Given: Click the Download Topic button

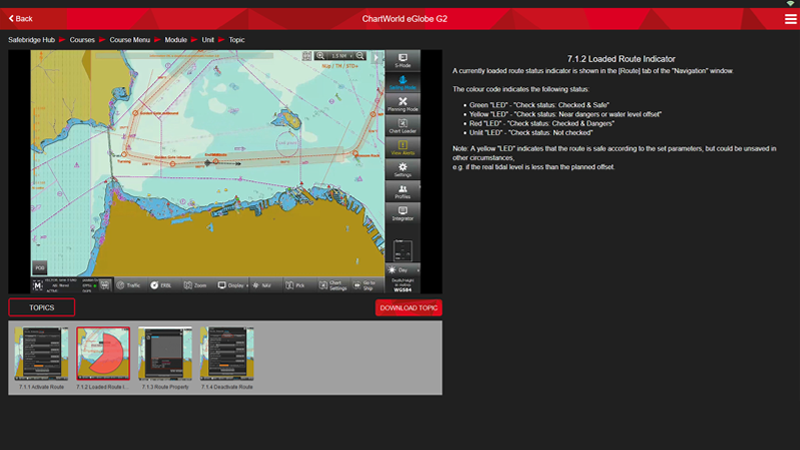Looking at the screenshot, I should tap(408, 308).
